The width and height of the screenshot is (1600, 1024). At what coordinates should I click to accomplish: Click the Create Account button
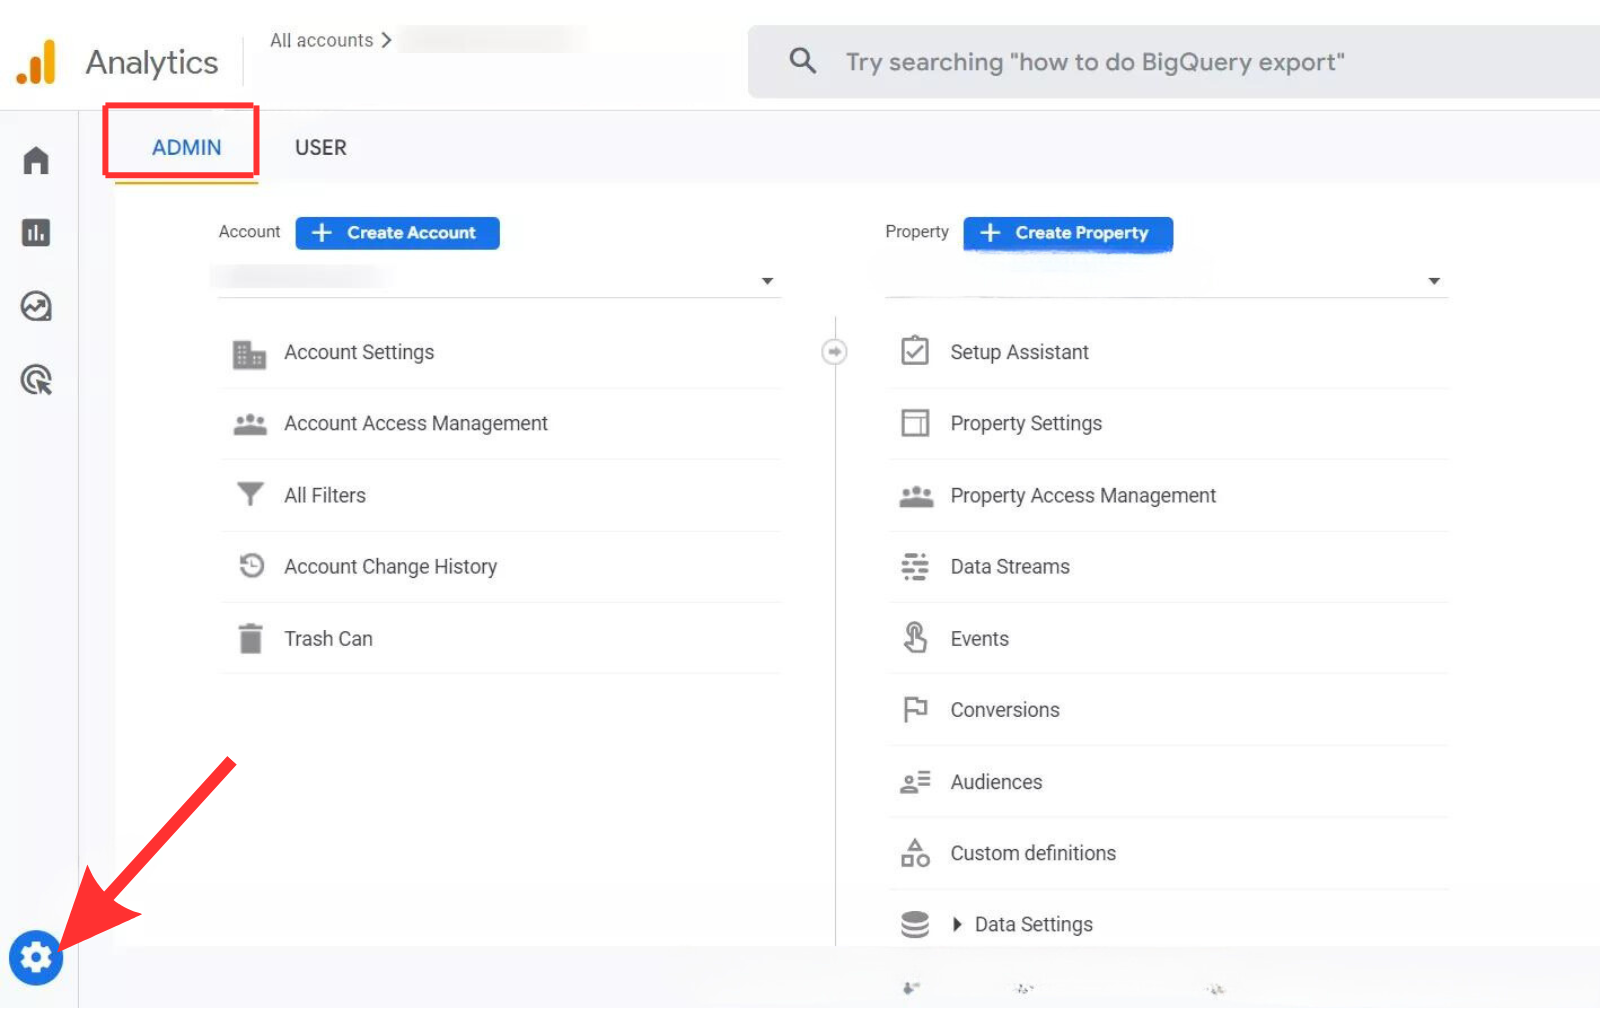(x=398, y=233)
